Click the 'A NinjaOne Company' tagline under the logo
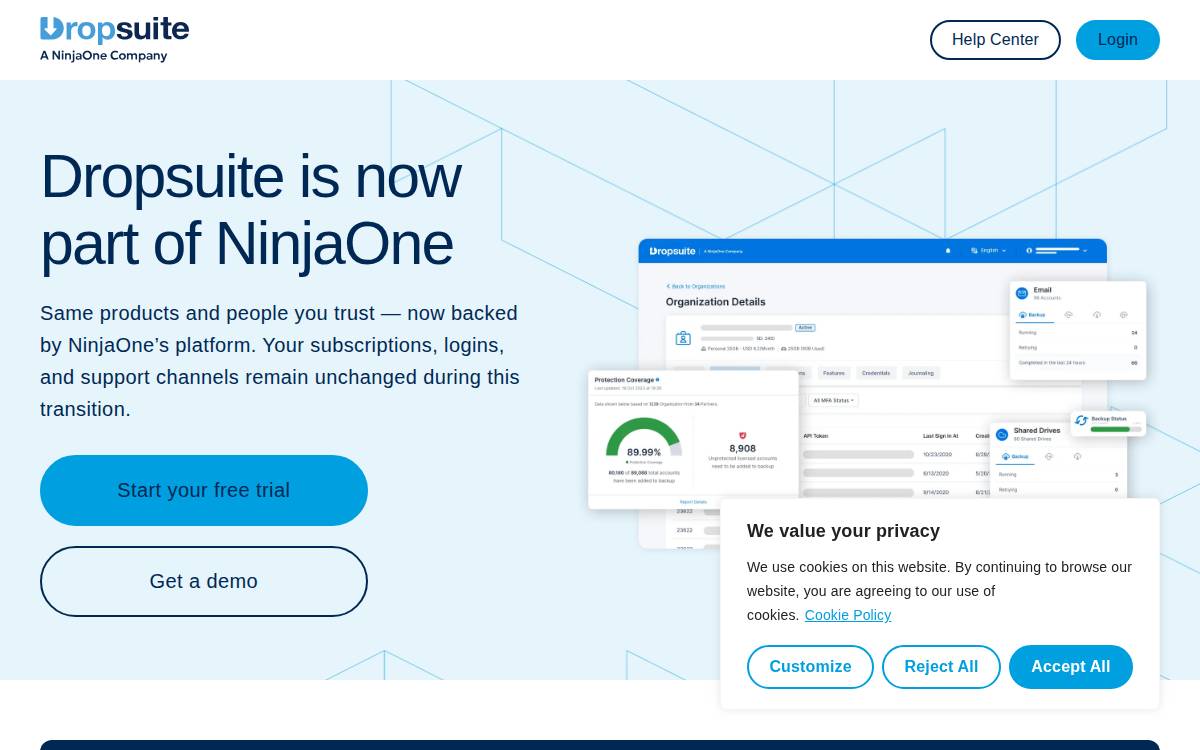The image size is (1200, 750). click(x=103, y=56)
